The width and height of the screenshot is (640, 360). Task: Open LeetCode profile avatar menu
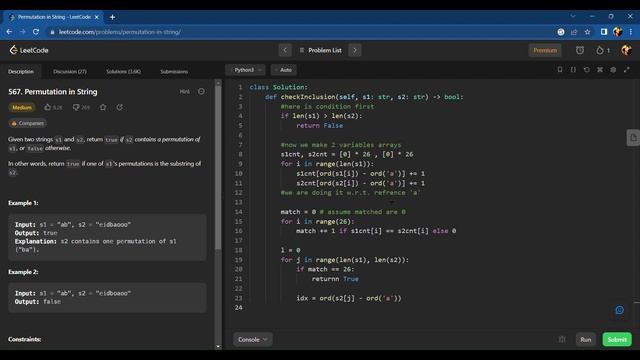626,50
